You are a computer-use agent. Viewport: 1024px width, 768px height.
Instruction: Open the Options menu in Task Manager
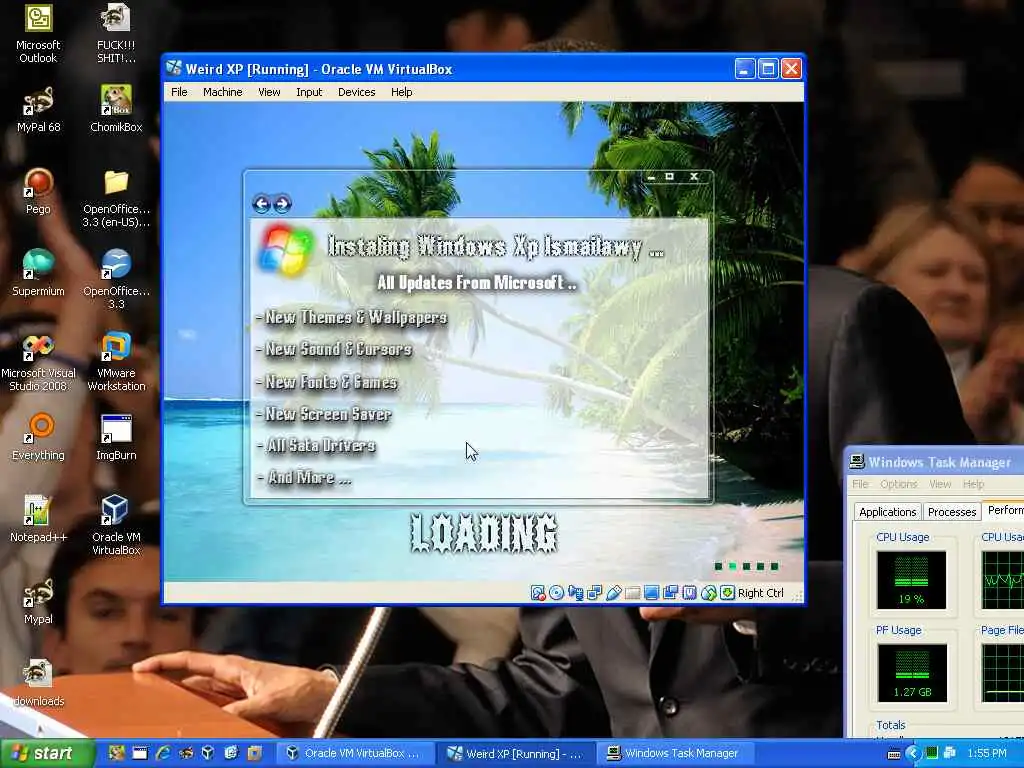coord(899,484)
